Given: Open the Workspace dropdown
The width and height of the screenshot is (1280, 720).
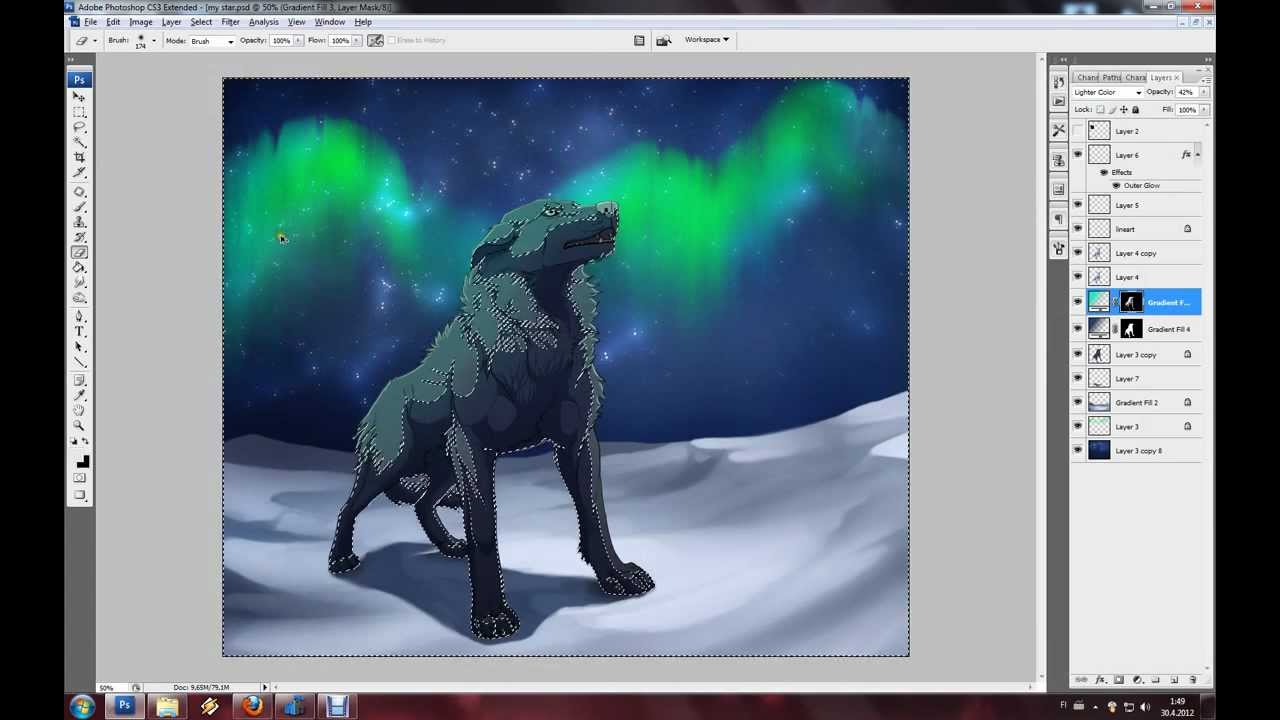Looking at the screenshot, I should 707,40.
